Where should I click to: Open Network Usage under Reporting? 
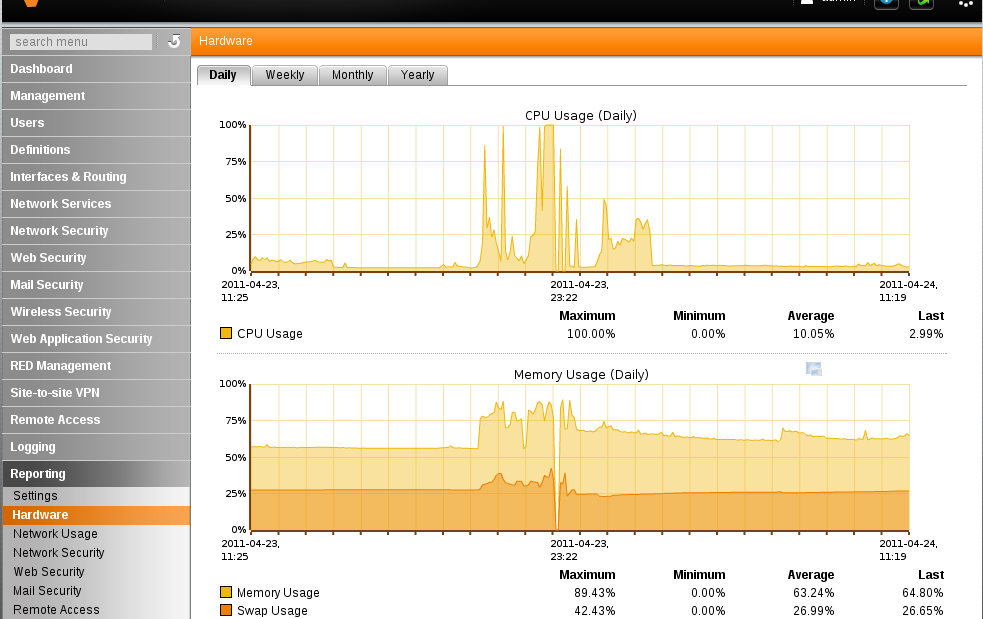coord(55,534)
